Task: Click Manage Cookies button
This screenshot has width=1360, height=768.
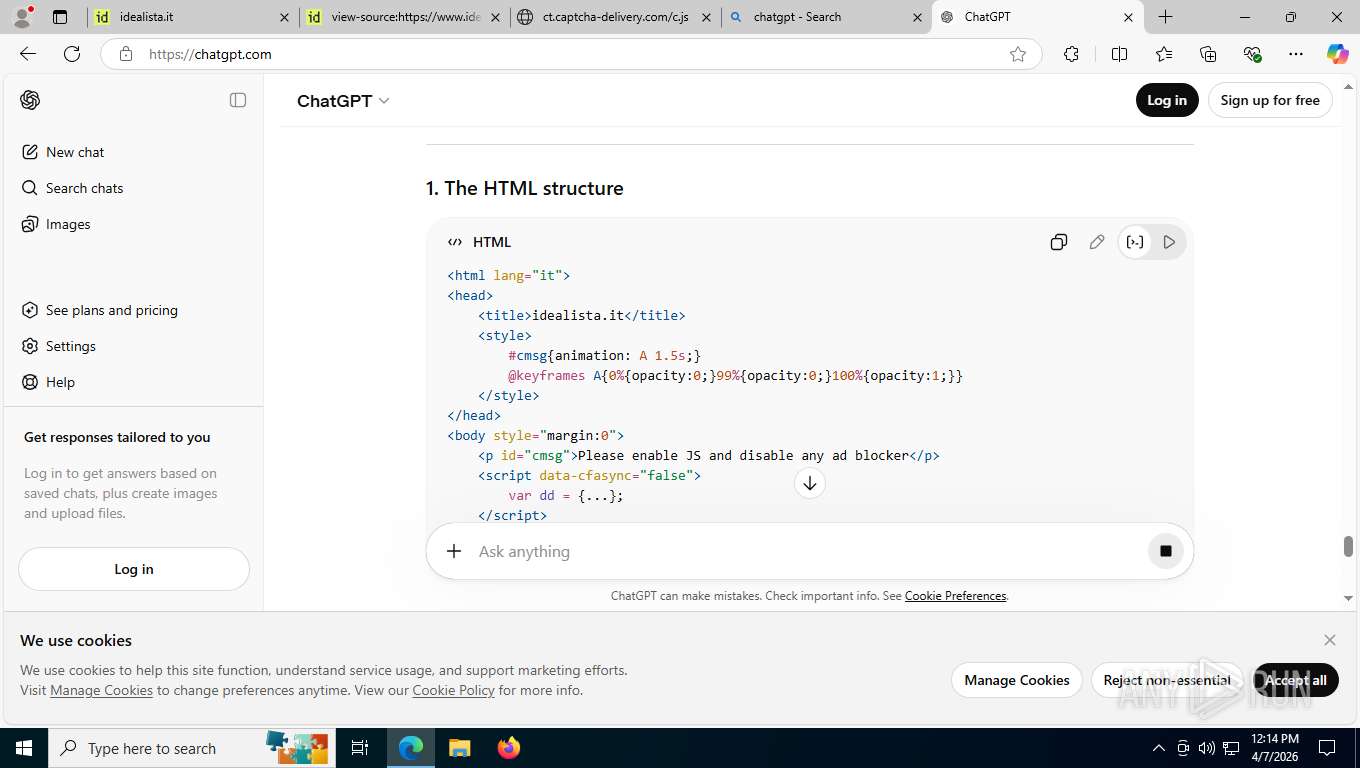Action: click(x=1017, y=680)
